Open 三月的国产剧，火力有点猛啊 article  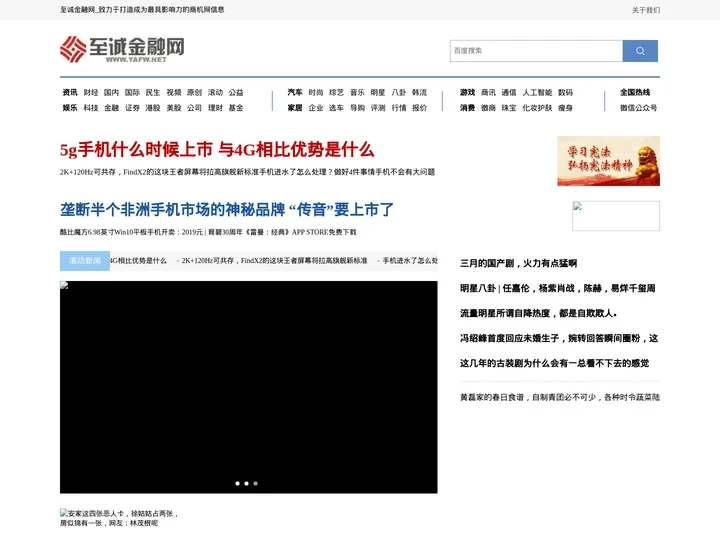(518, 264)
